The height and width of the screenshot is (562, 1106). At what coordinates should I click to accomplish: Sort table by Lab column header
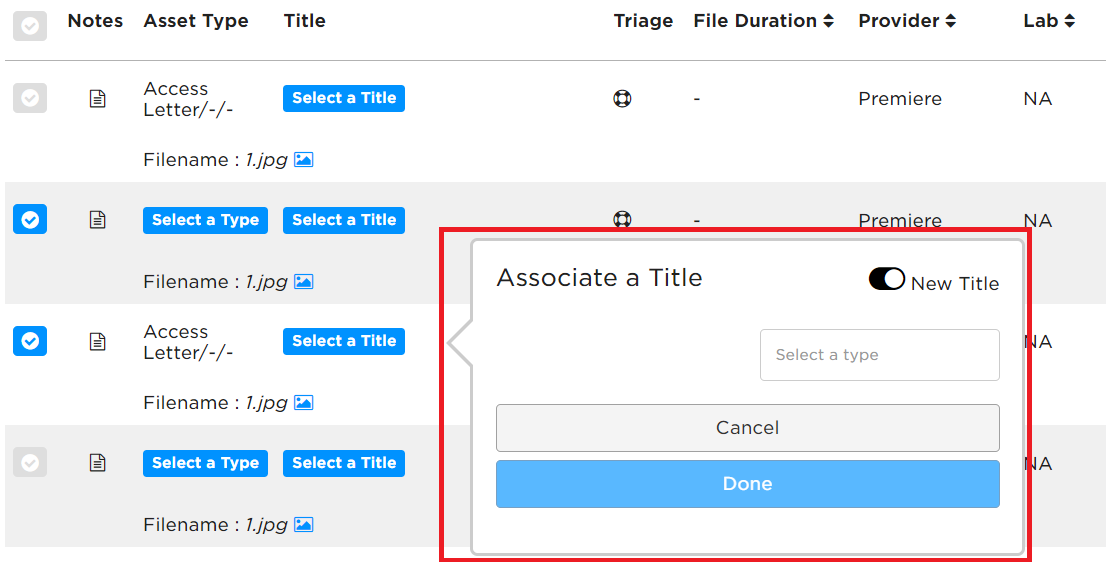tap(1049, 21)
